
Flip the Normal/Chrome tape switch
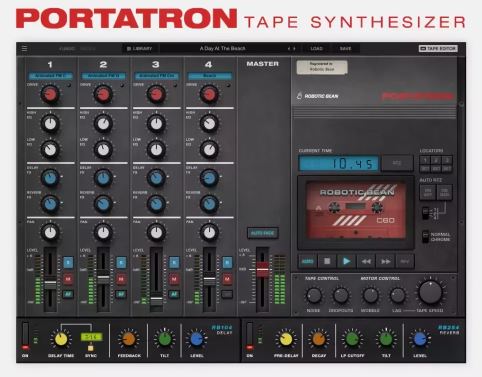point(425,237)
